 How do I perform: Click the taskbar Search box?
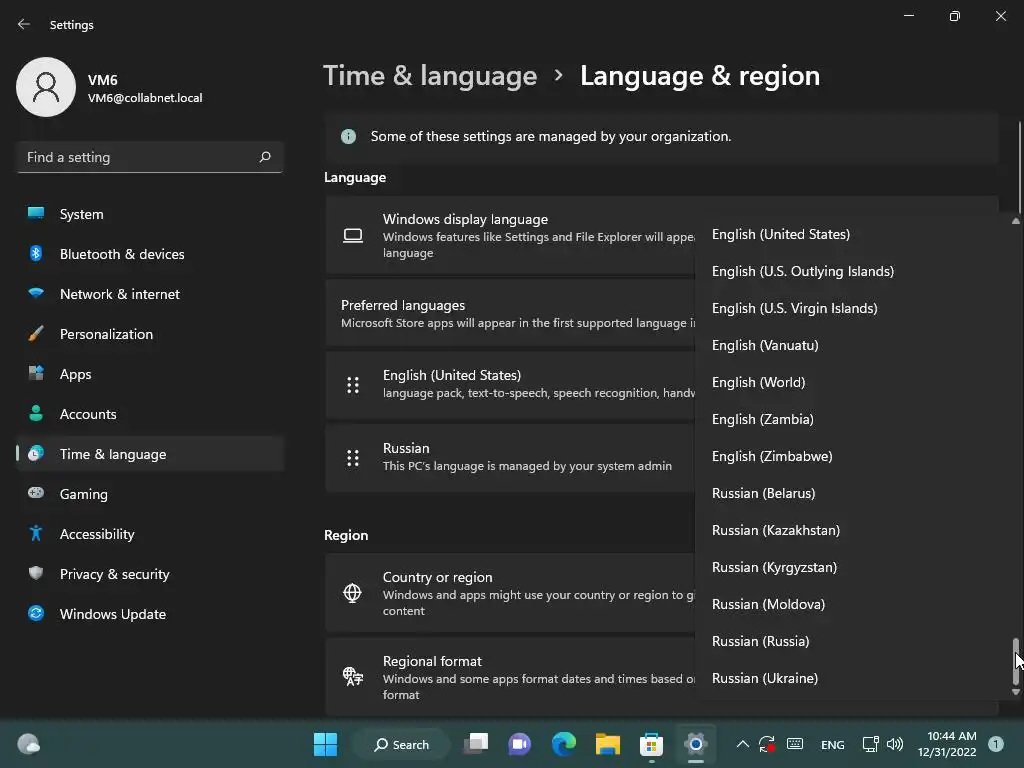coord(401,744)
